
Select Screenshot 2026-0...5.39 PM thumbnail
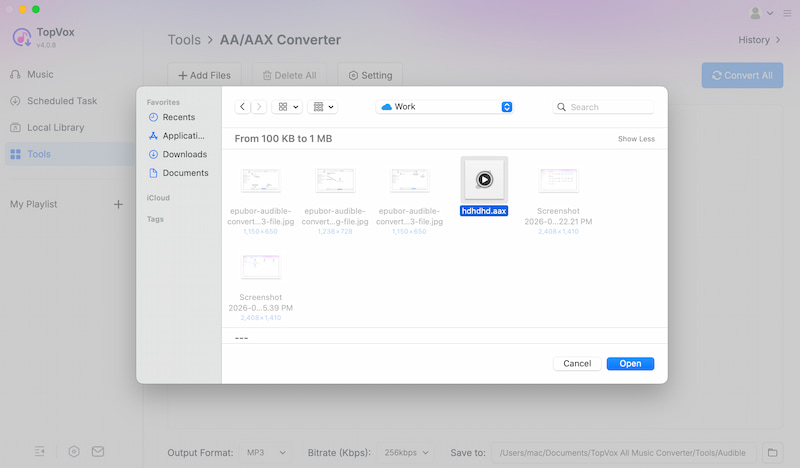tap(261, 266)
